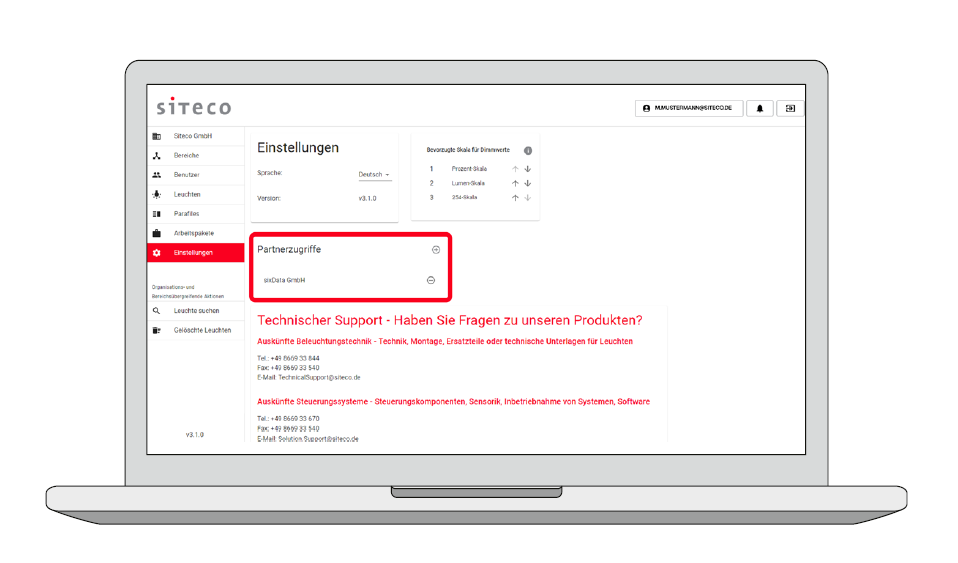Add a new partner access

pos(435,250)
